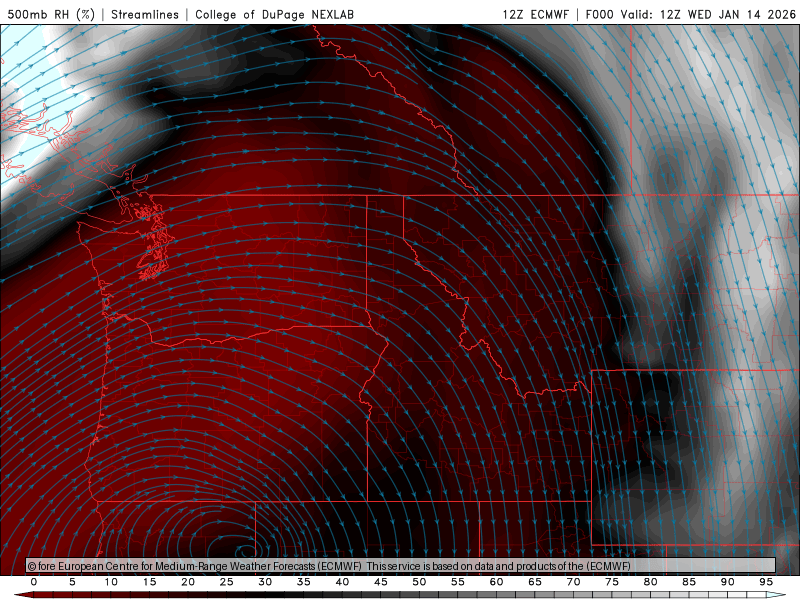Select the "90" label on the scale
Image resolution: width=800 pixels, height=600 pixels.
(x=728, y=582)
